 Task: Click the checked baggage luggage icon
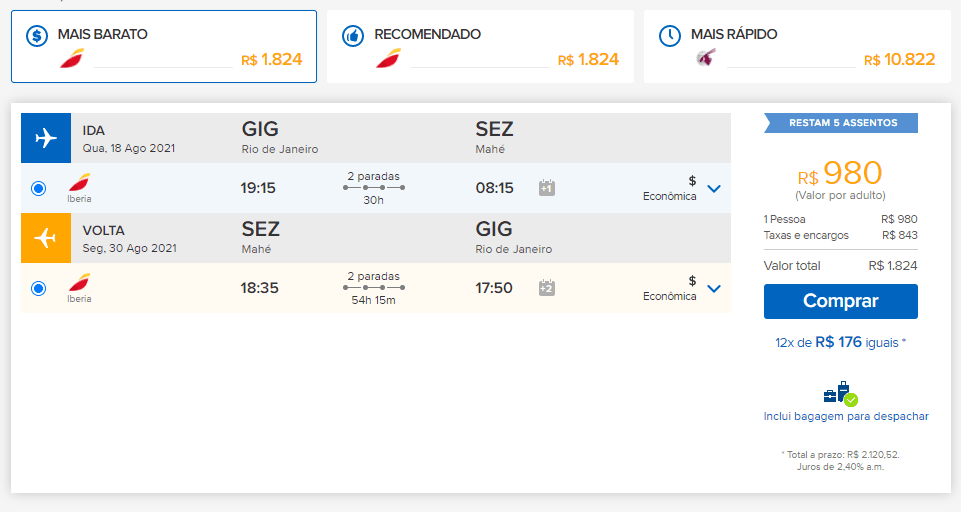(840, 394)
